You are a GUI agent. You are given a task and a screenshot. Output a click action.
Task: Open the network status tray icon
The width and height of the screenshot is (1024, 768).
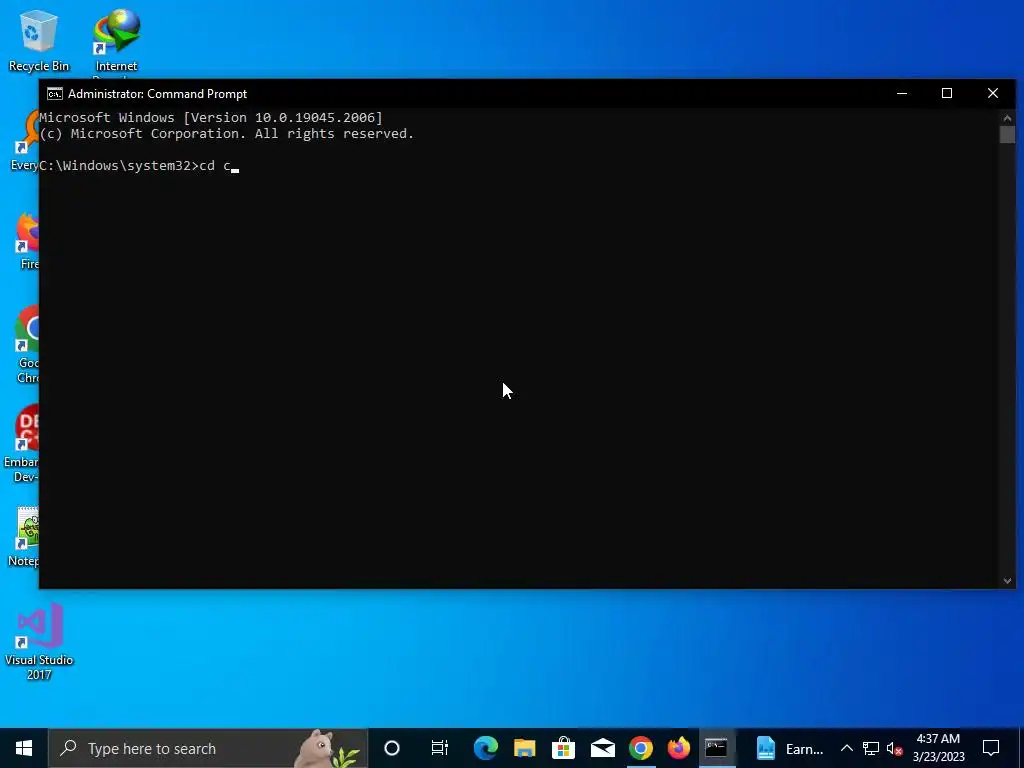[x=871, y=748]
